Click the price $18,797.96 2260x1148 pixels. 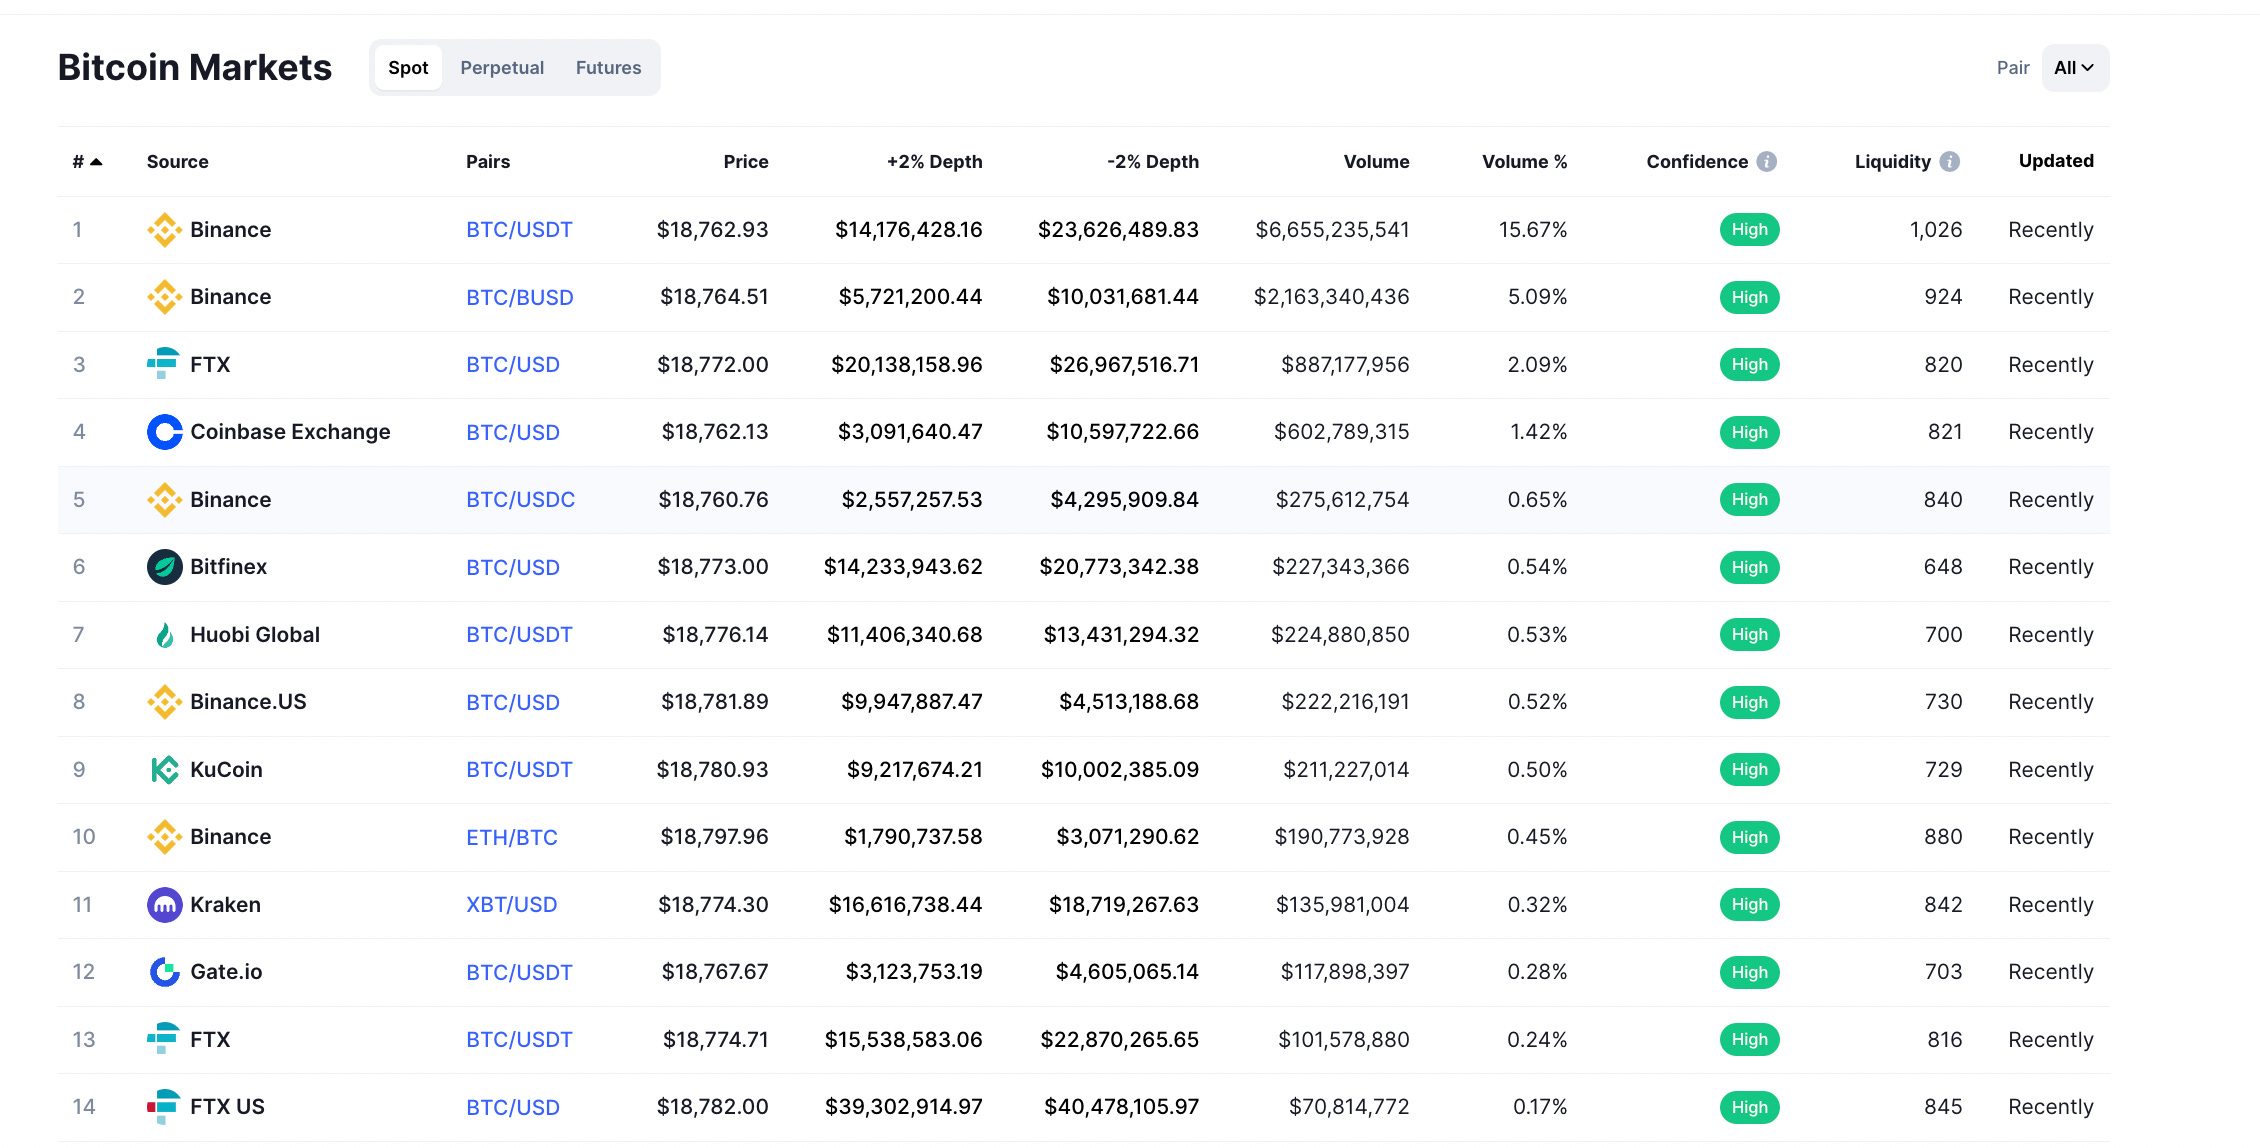[x=714, y=837]
